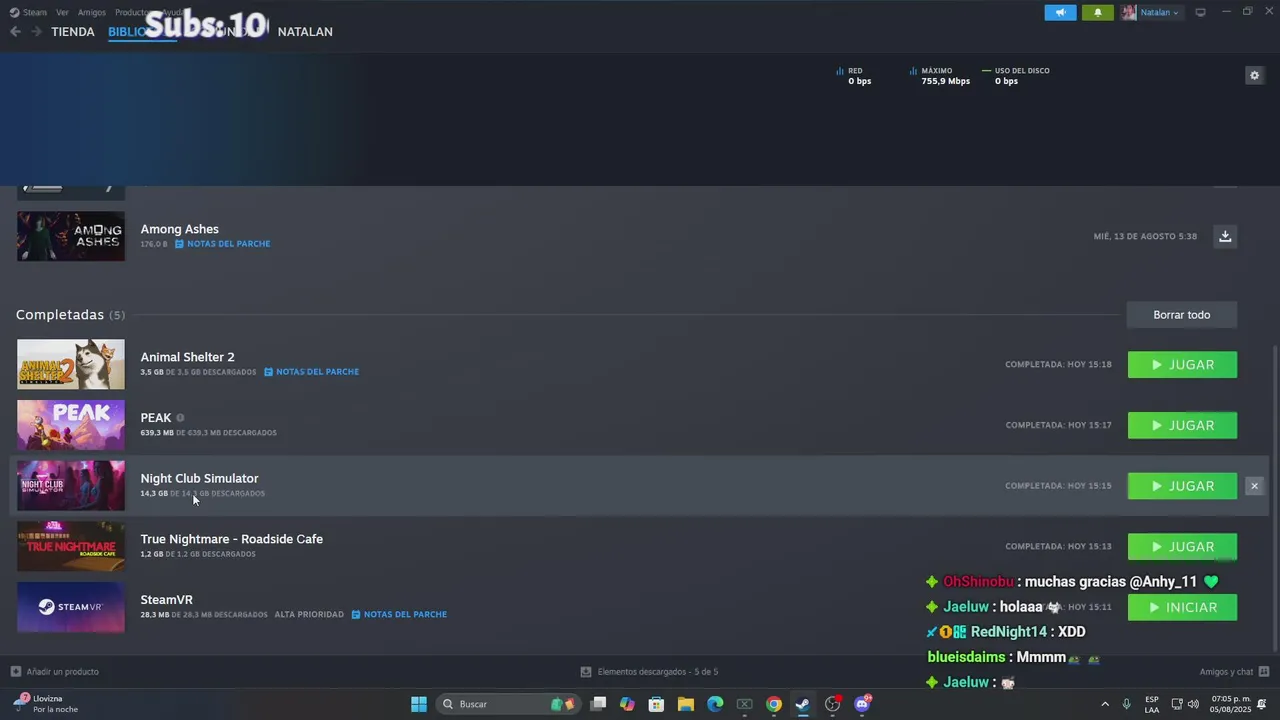Go to the TIENDA tab
This screenshot has width=1280, height=720.
pyautogui.click(x=73, y=32)
